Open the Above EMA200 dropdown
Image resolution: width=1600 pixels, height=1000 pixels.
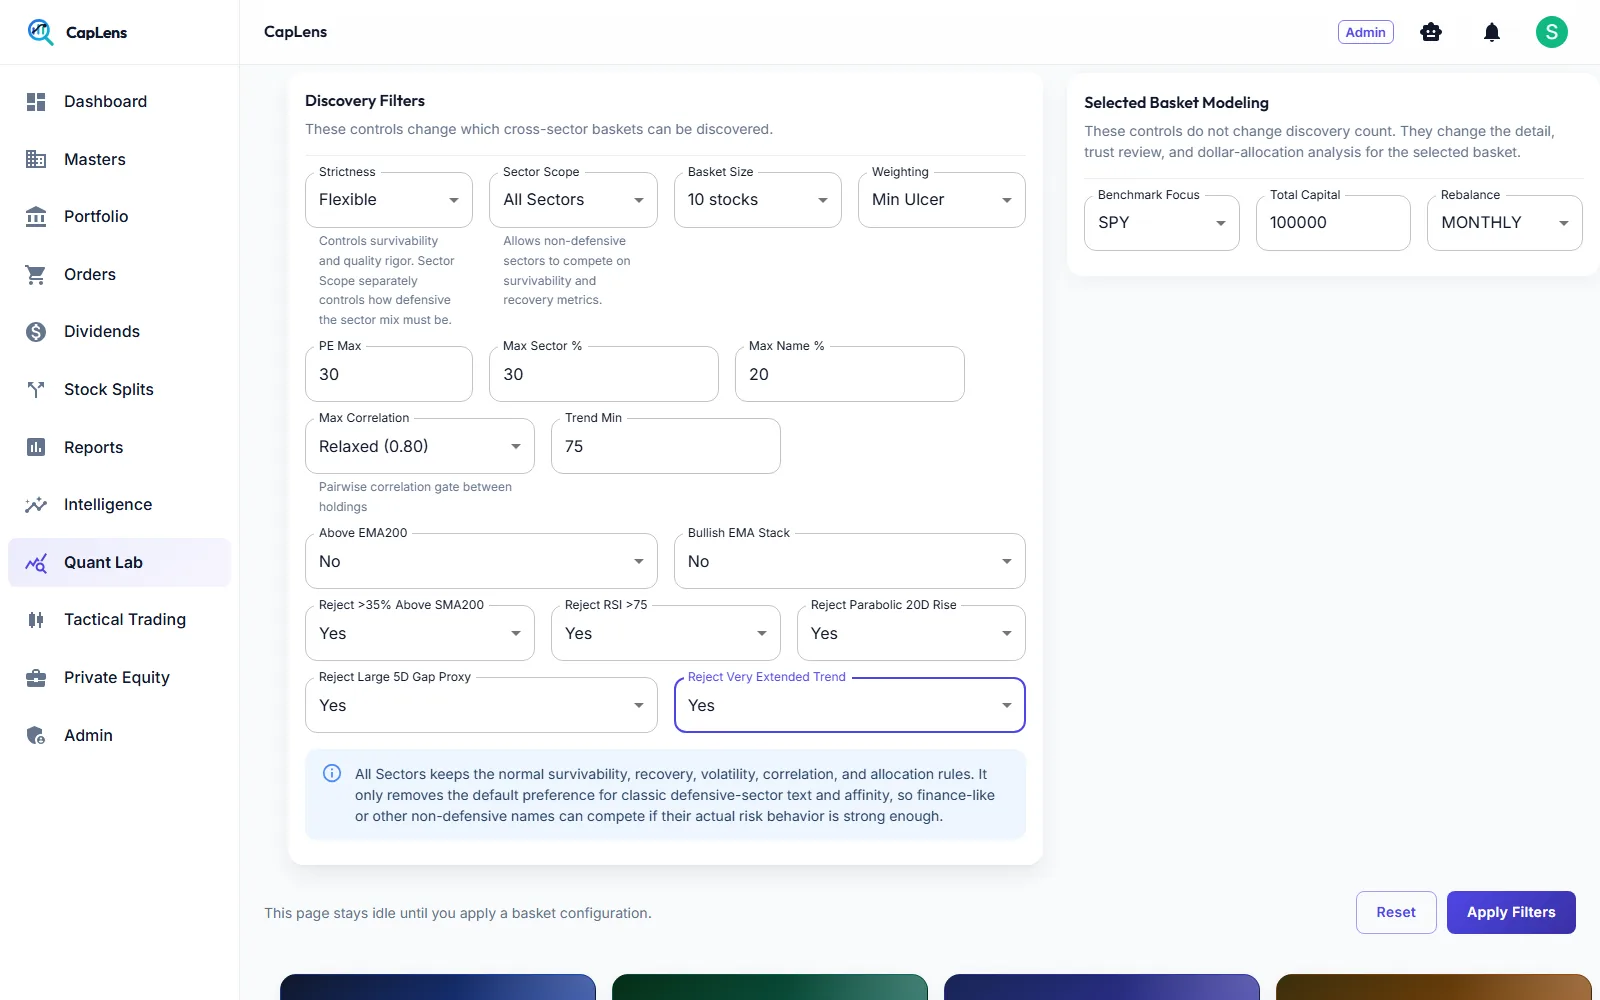click(481, 561)
